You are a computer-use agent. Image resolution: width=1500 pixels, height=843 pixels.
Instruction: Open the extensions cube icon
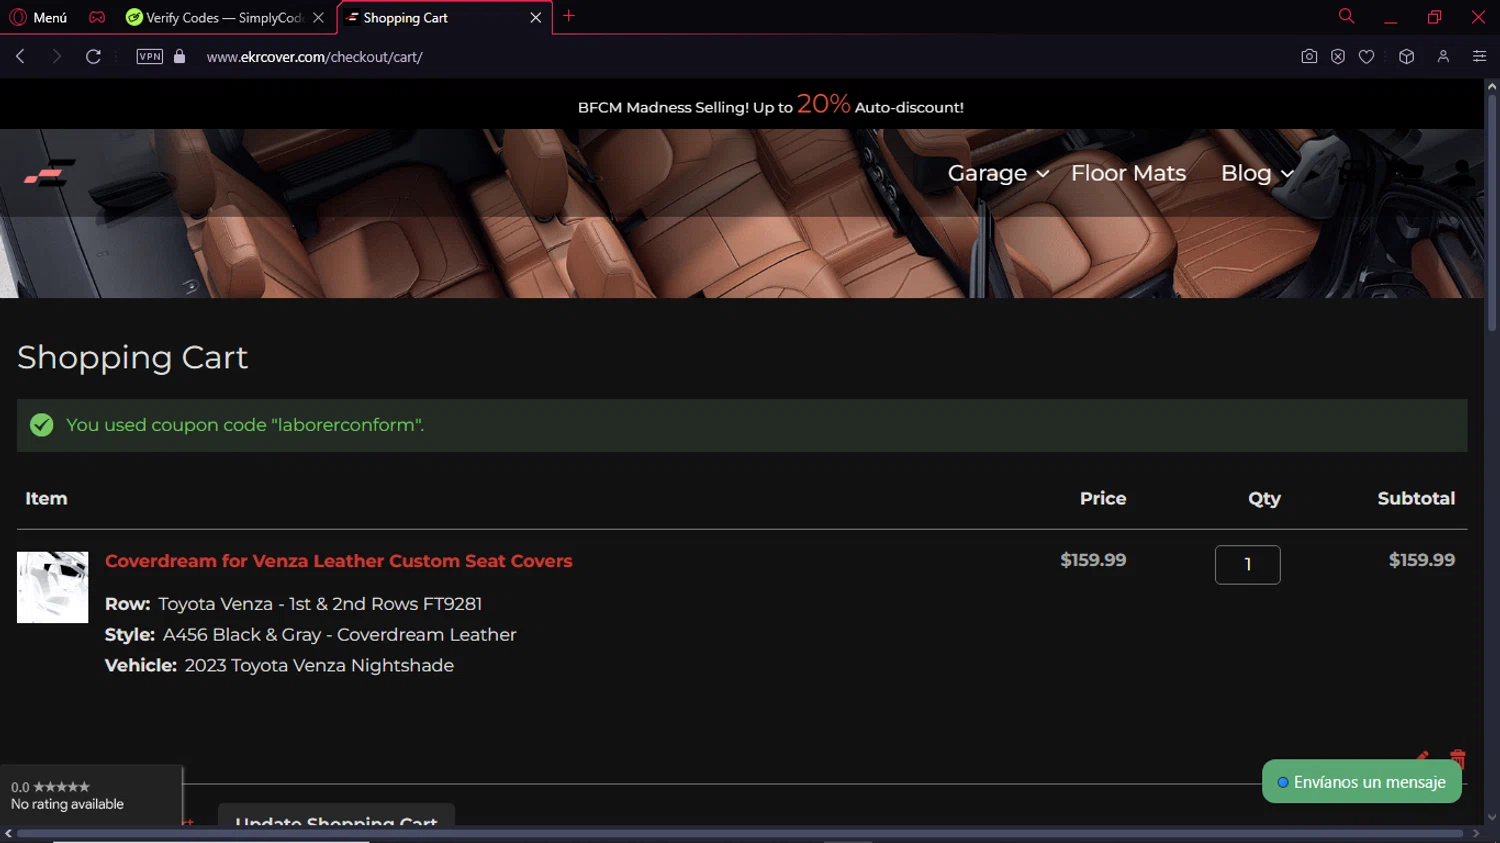[1407, 57]
